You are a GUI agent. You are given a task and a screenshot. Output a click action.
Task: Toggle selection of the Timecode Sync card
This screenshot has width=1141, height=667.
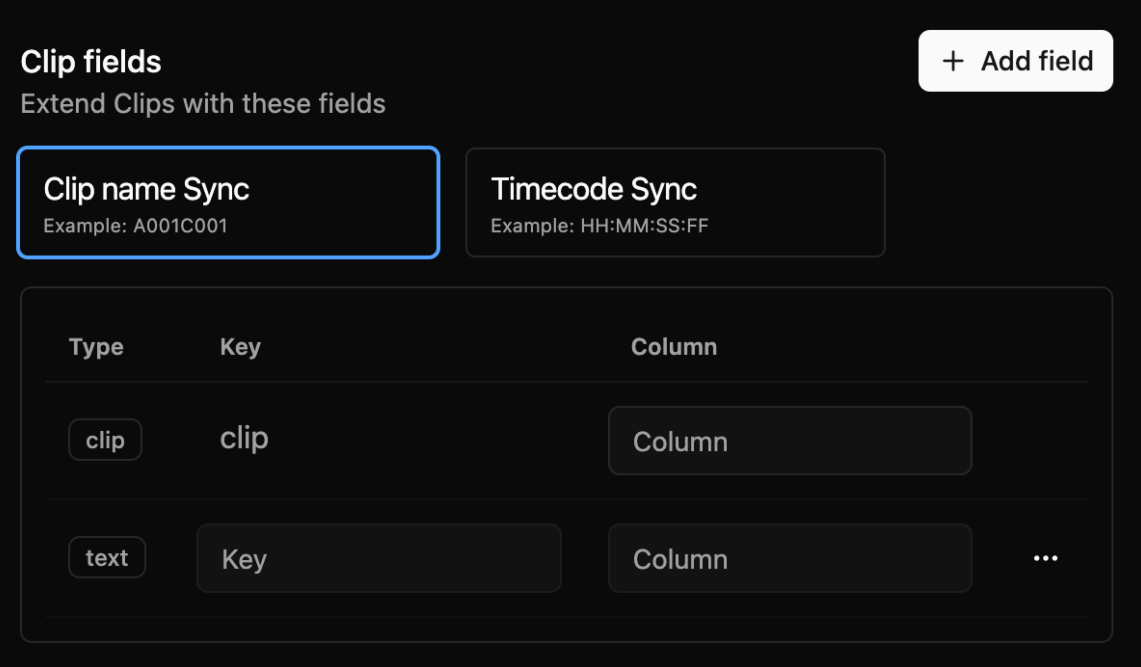point(675,202)
